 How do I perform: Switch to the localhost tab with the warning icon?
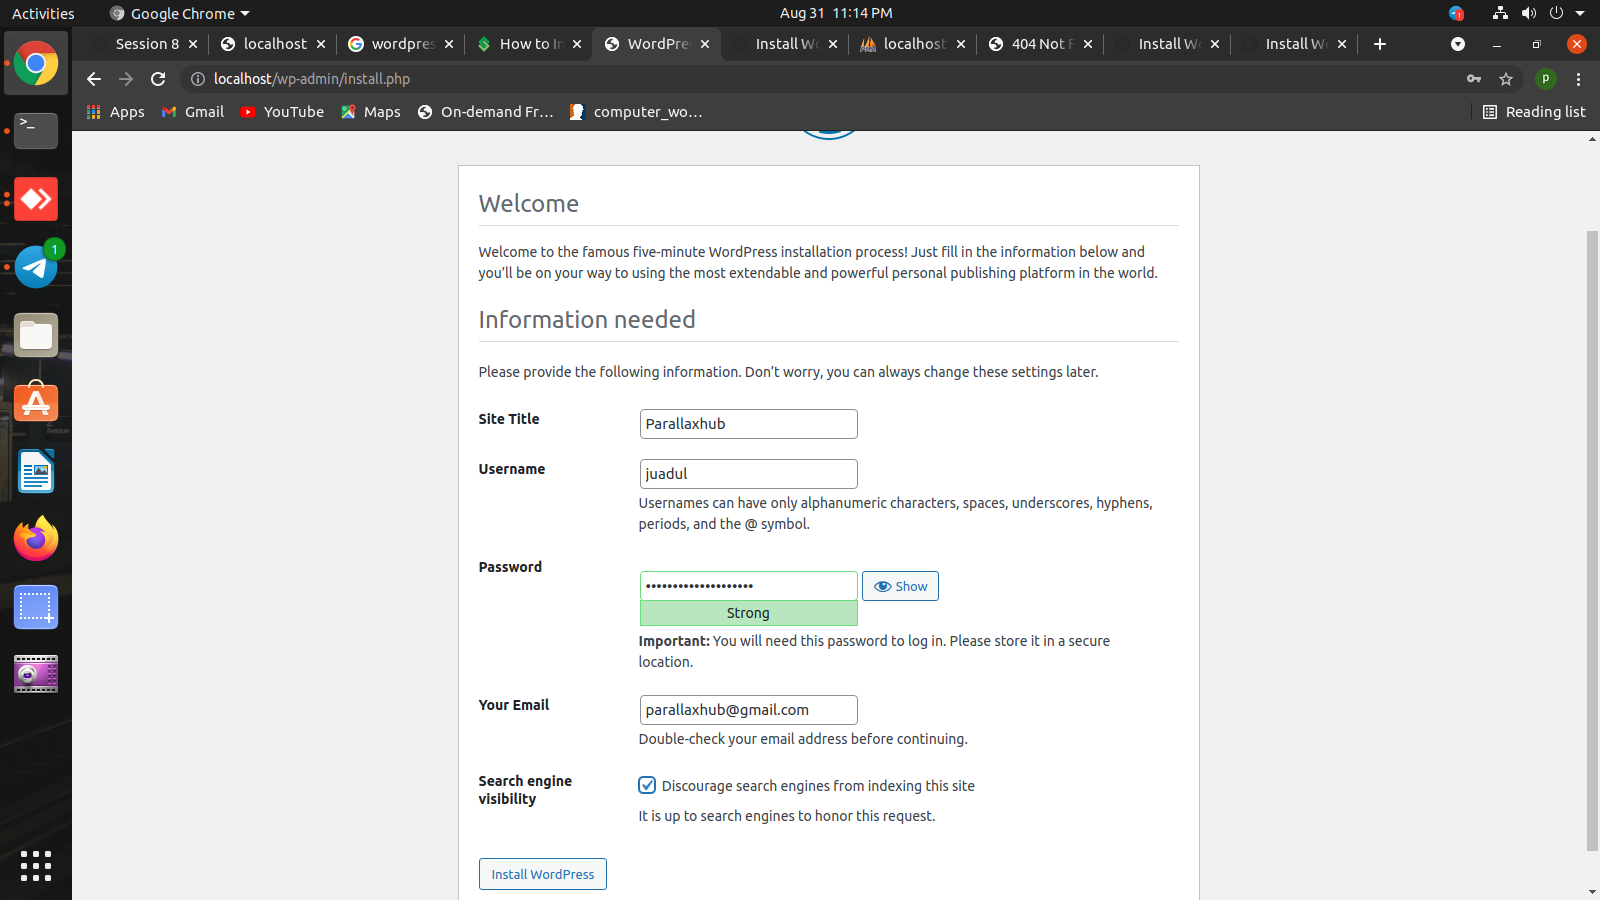(x=912, y=44)
